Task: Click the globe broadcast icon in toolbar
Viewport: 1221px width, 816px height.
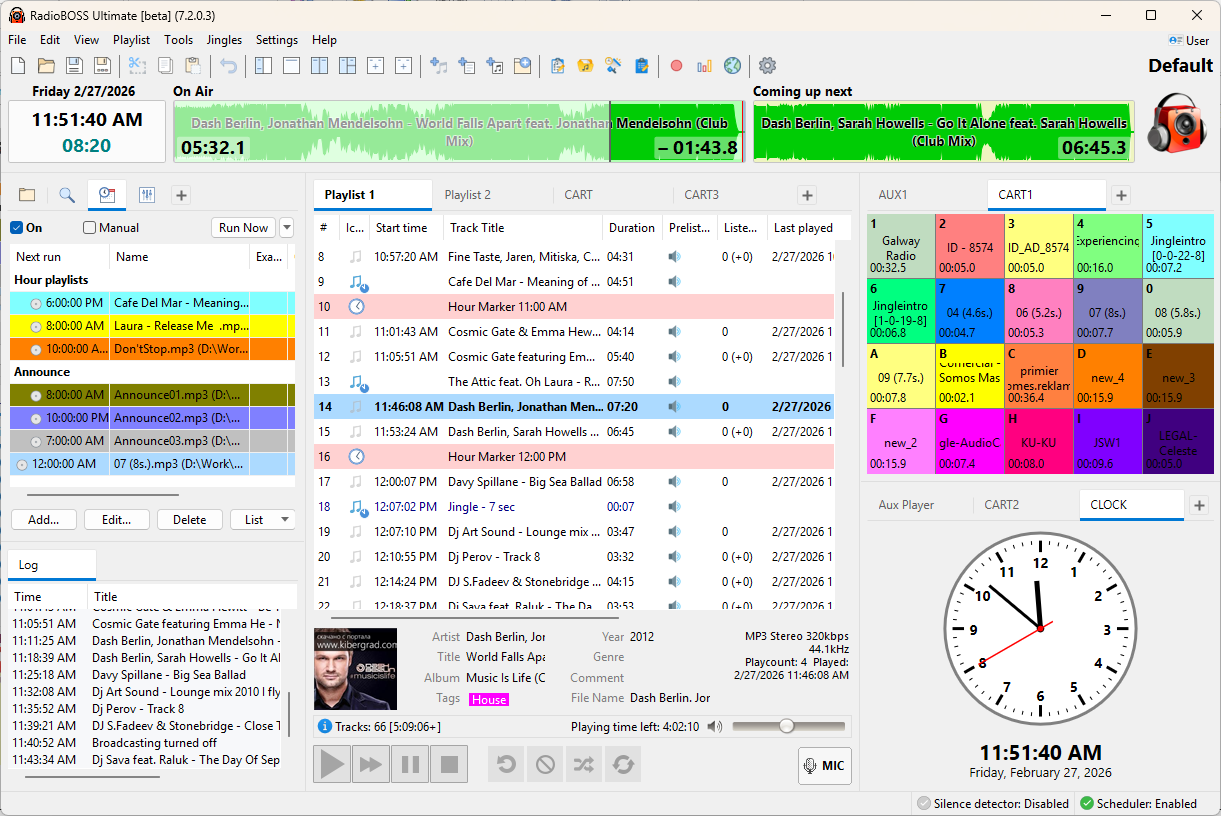Action: (733, 66)
